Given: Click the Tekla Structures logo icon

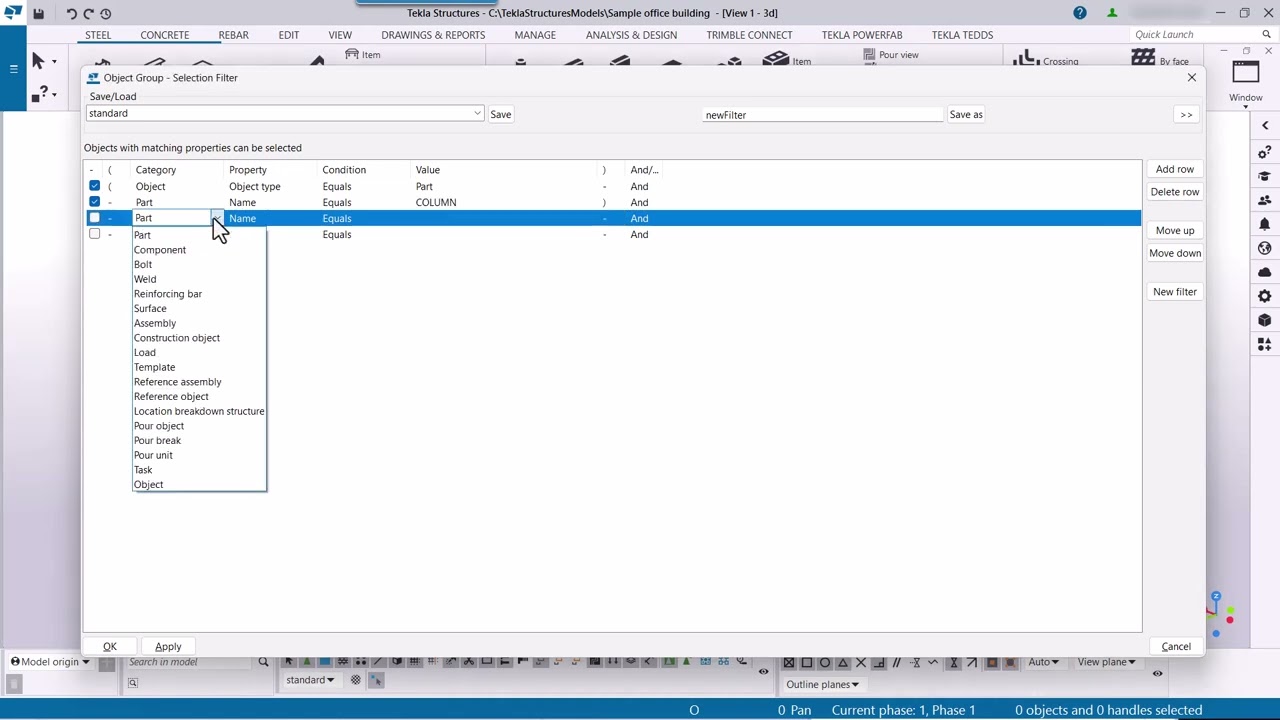Looking at the screenshot, I should 12,13.
